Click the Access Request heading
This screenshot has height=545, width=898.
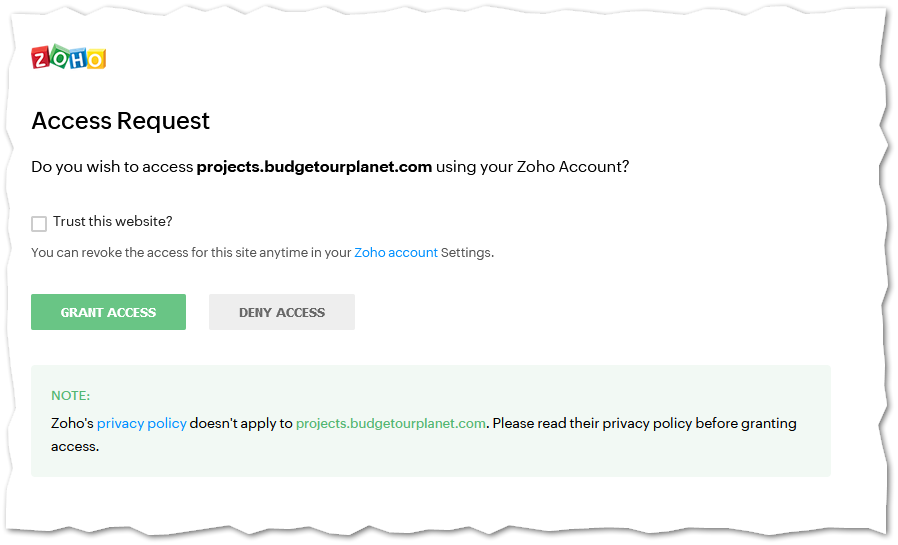pos(120,121)
